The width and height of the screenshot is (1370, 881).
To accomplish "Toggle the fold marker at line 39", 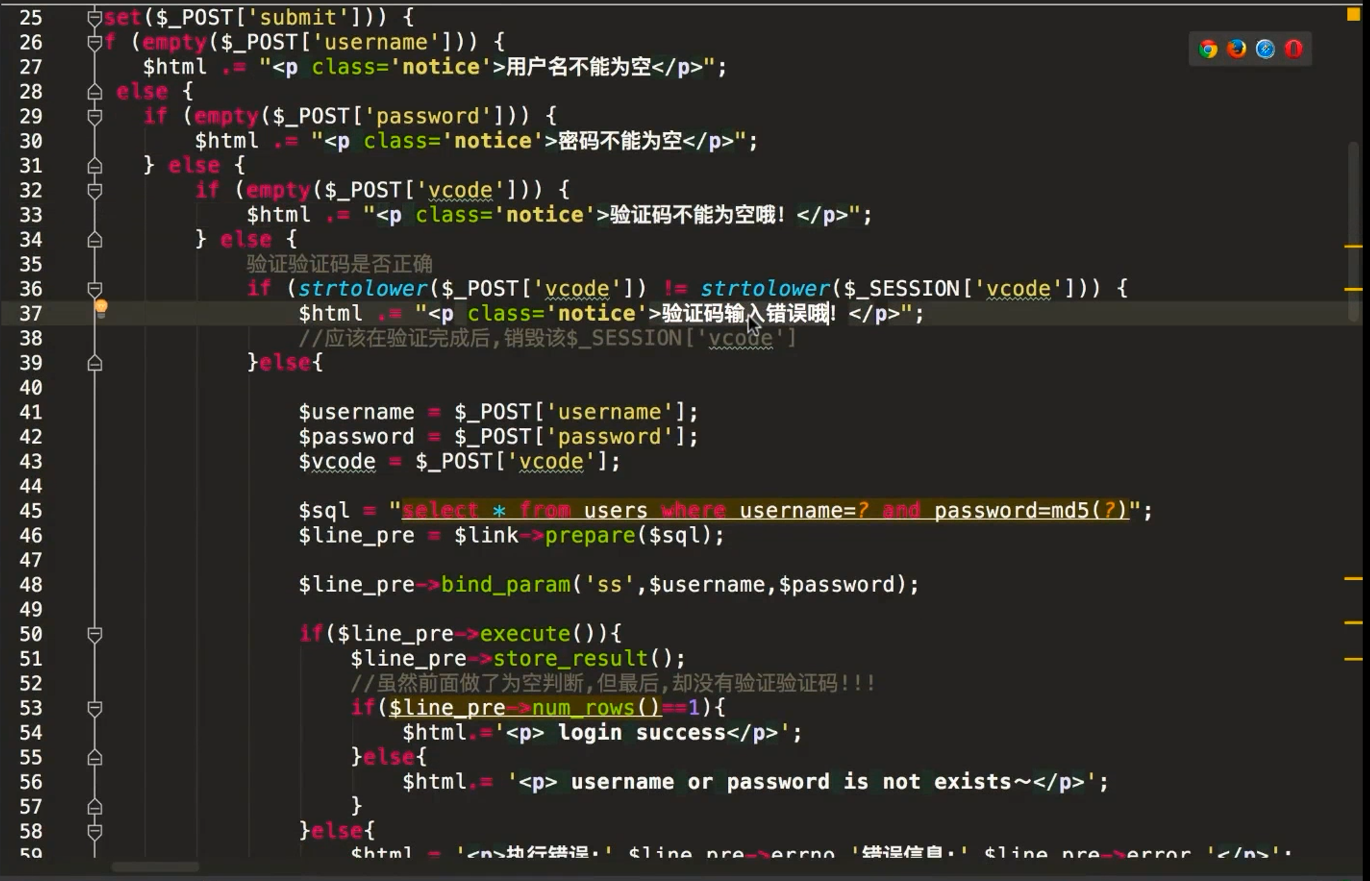I will tap(95, 363).
